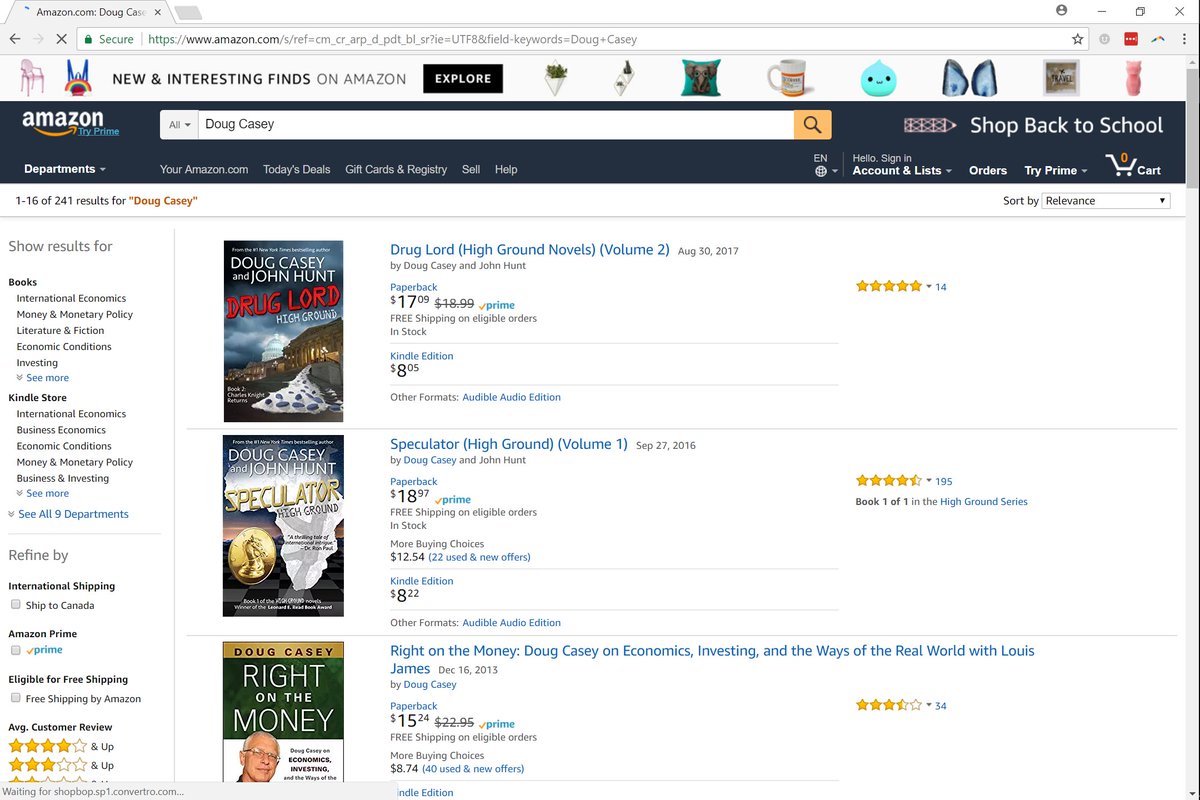Click Audible Audio Edition for Speculator
This screenshot has height=800, width=1200.
click(512, 623)
